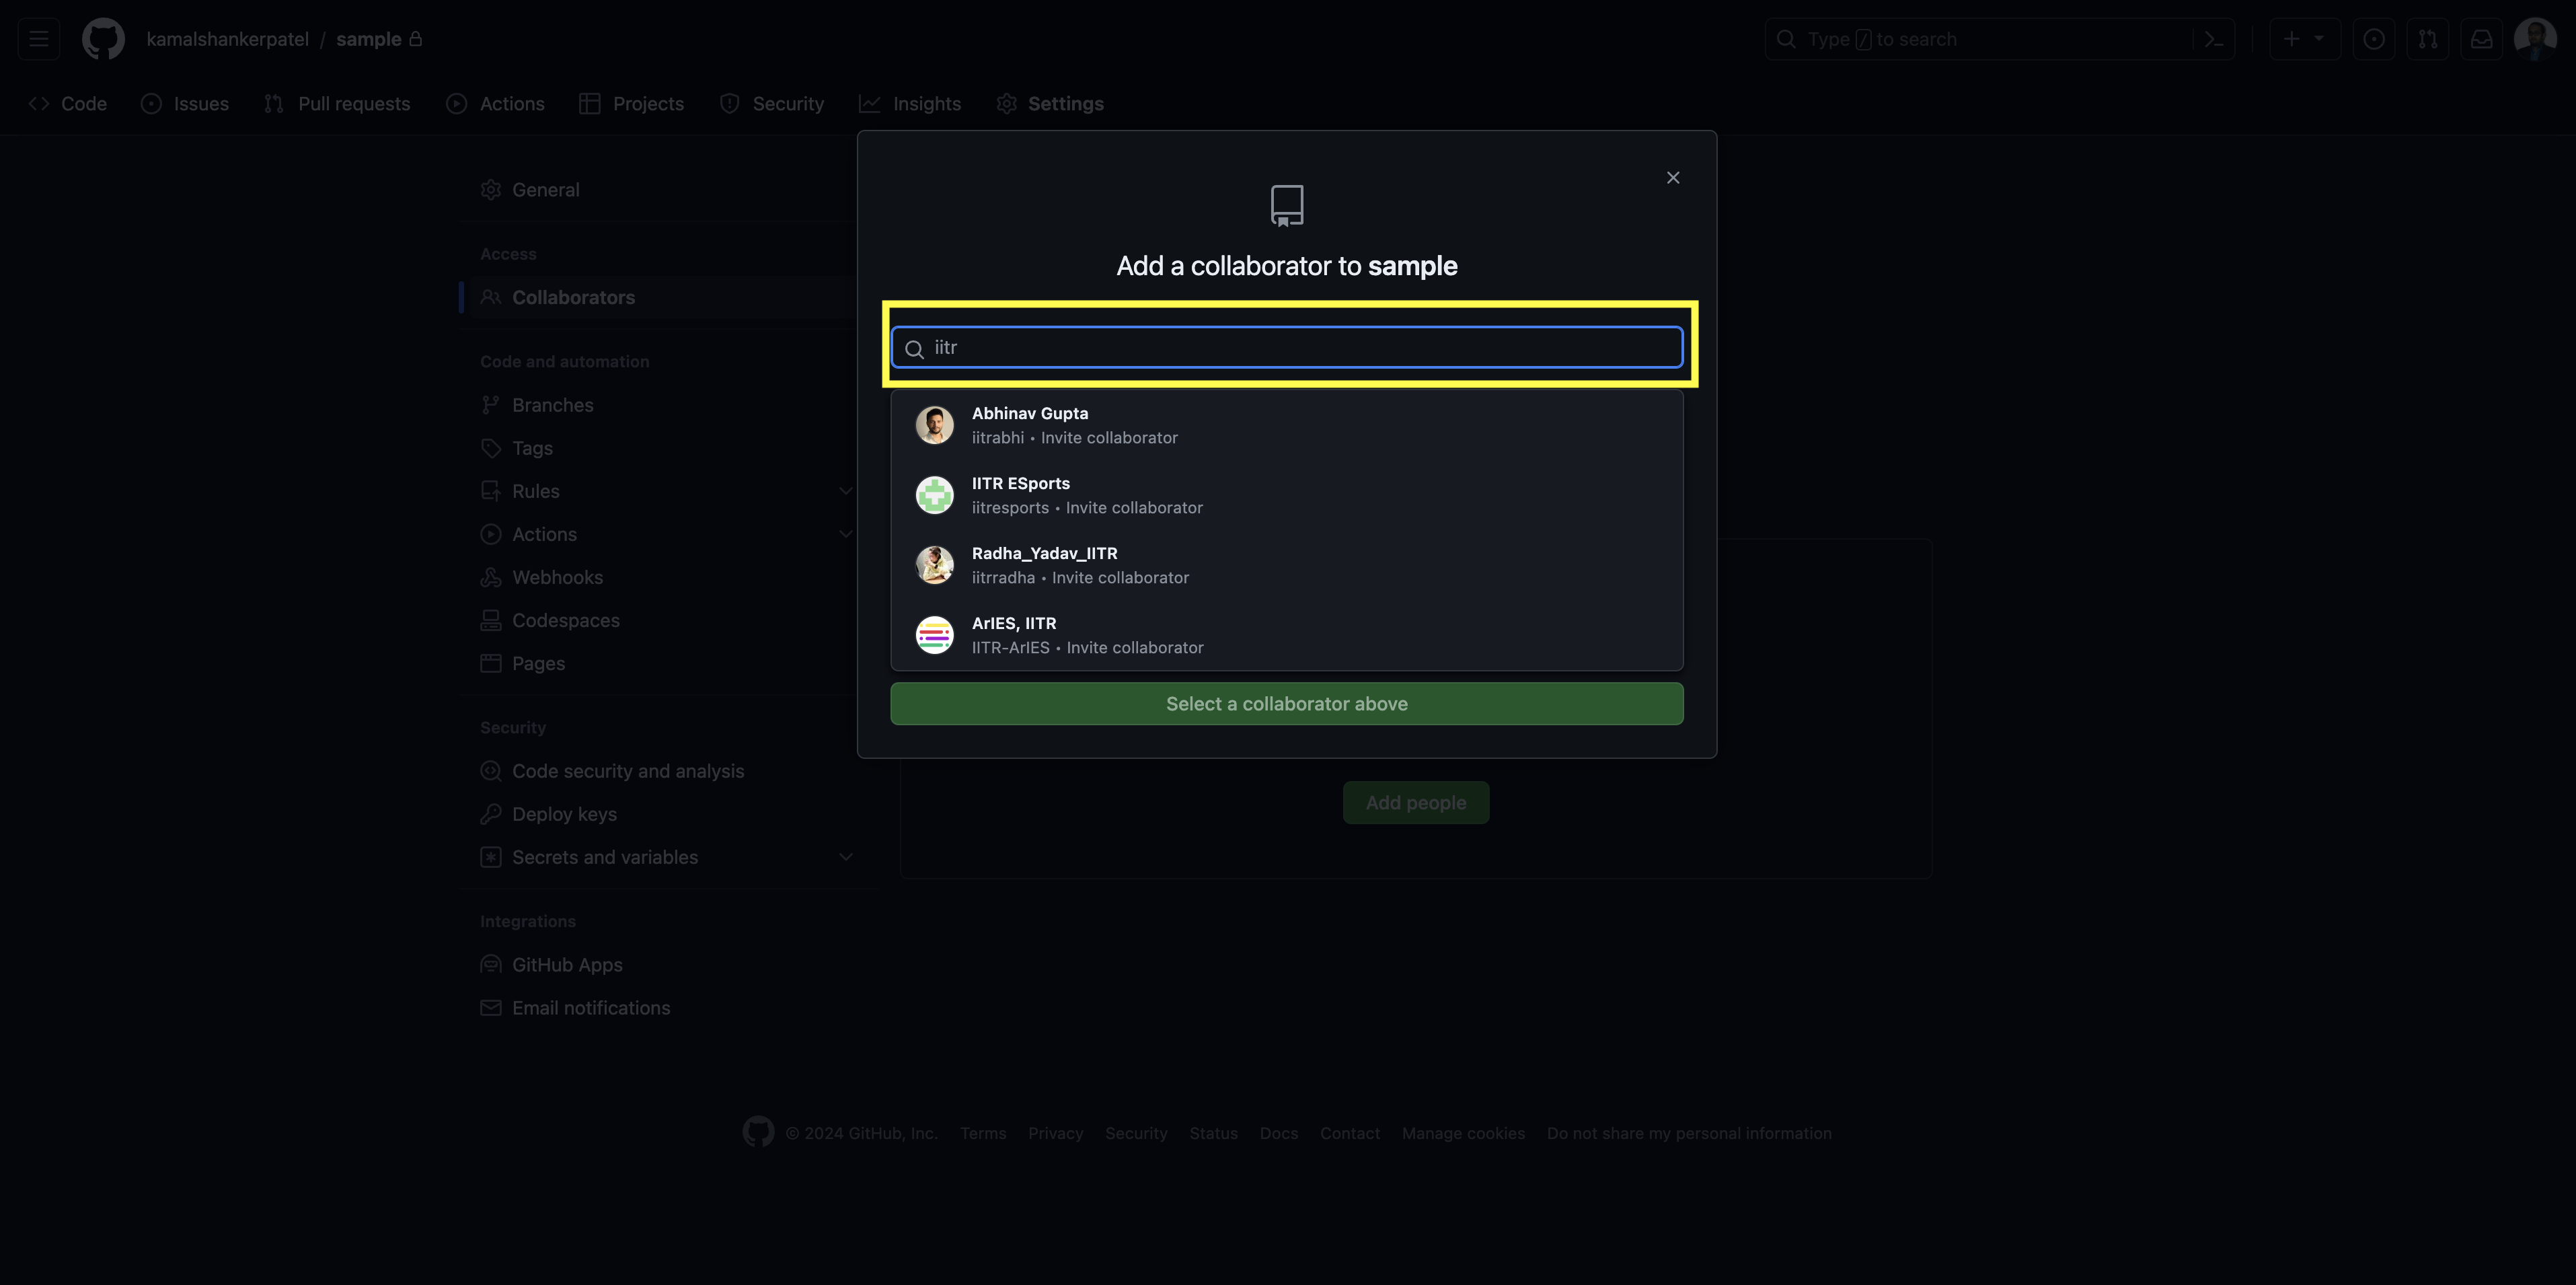This screenshot has height=1285, width=2576.
Task: Open the command palette icon
Action: click(x=2213, y=39)
